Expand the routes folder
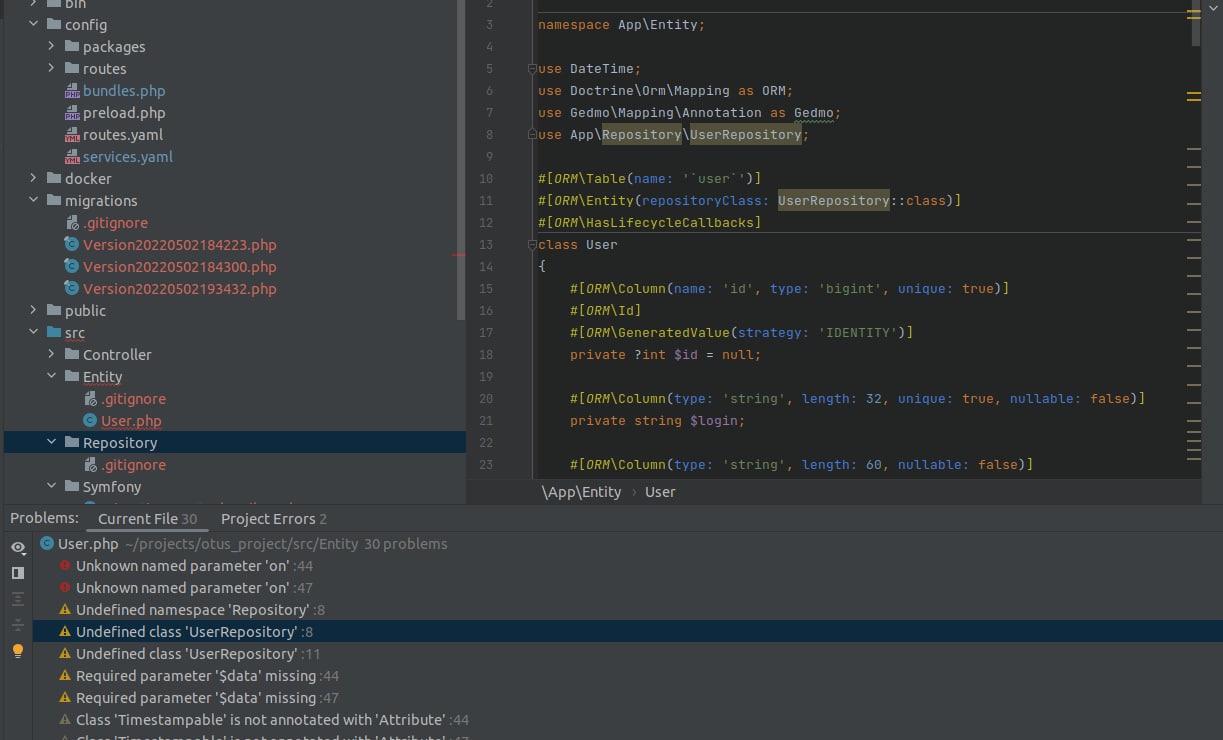 [51, 69]
